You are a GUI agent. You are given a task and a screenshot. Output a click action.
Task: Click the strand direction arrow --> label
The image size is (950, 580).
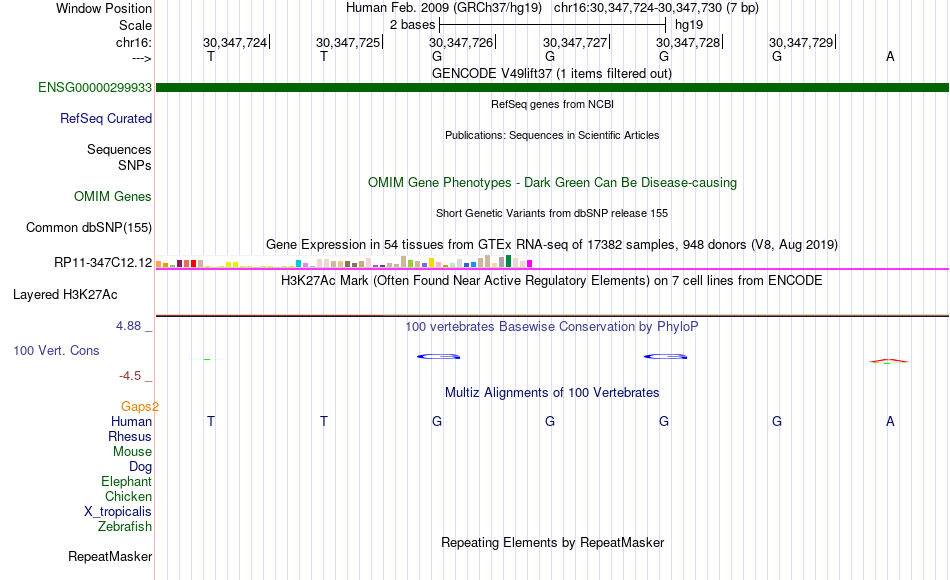coord(142,58)
